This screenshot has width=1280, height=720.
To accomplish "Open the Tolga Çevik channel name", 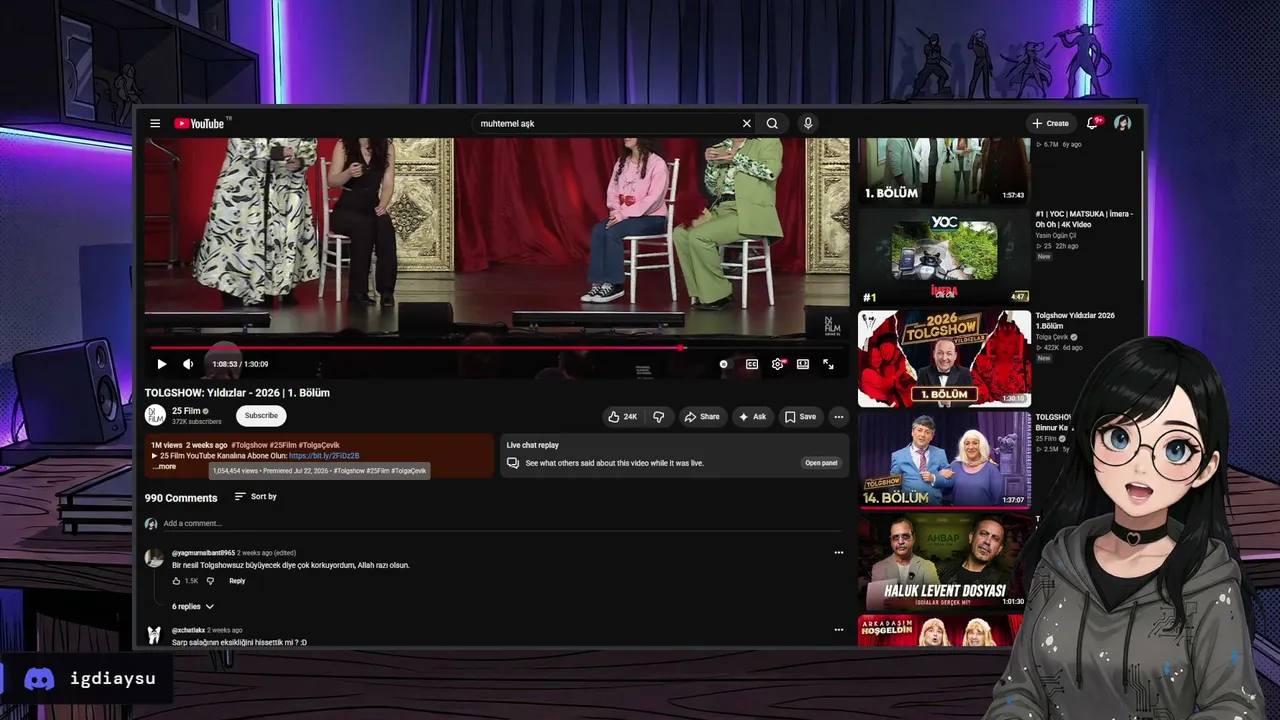I will [1053, 337].
